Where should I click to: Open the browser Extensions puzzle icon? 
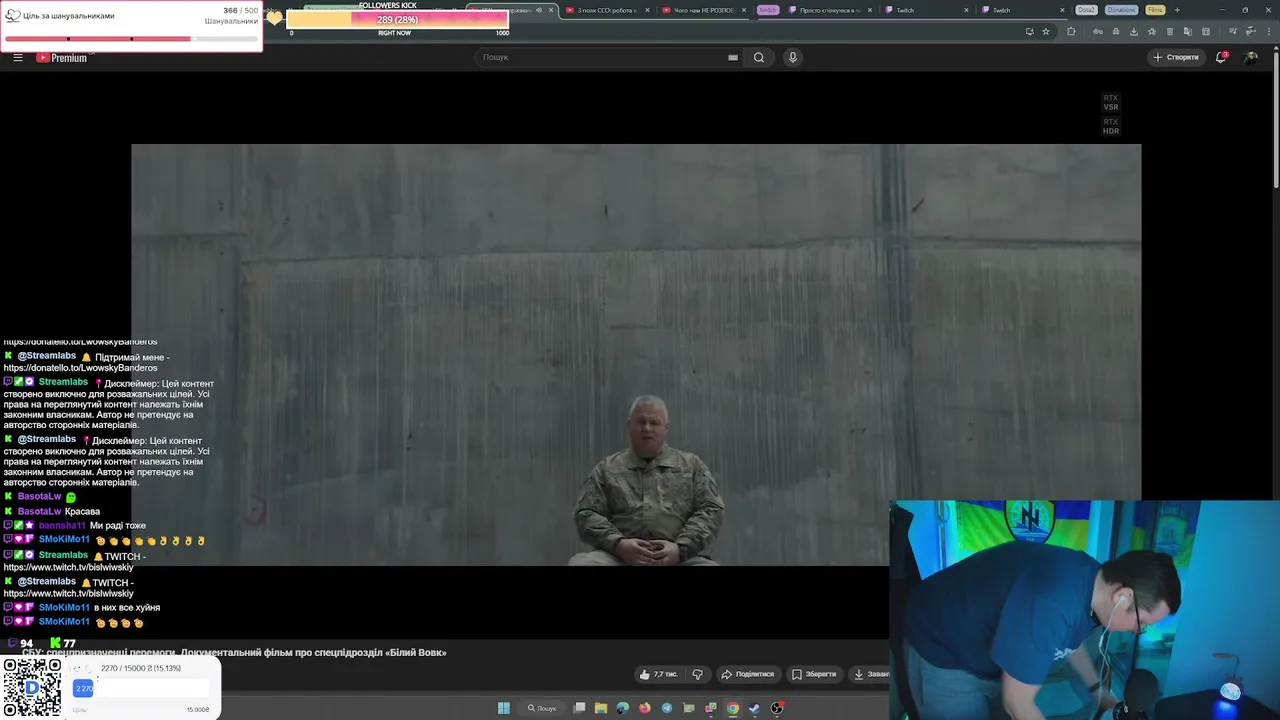[x=1071, y=31]
